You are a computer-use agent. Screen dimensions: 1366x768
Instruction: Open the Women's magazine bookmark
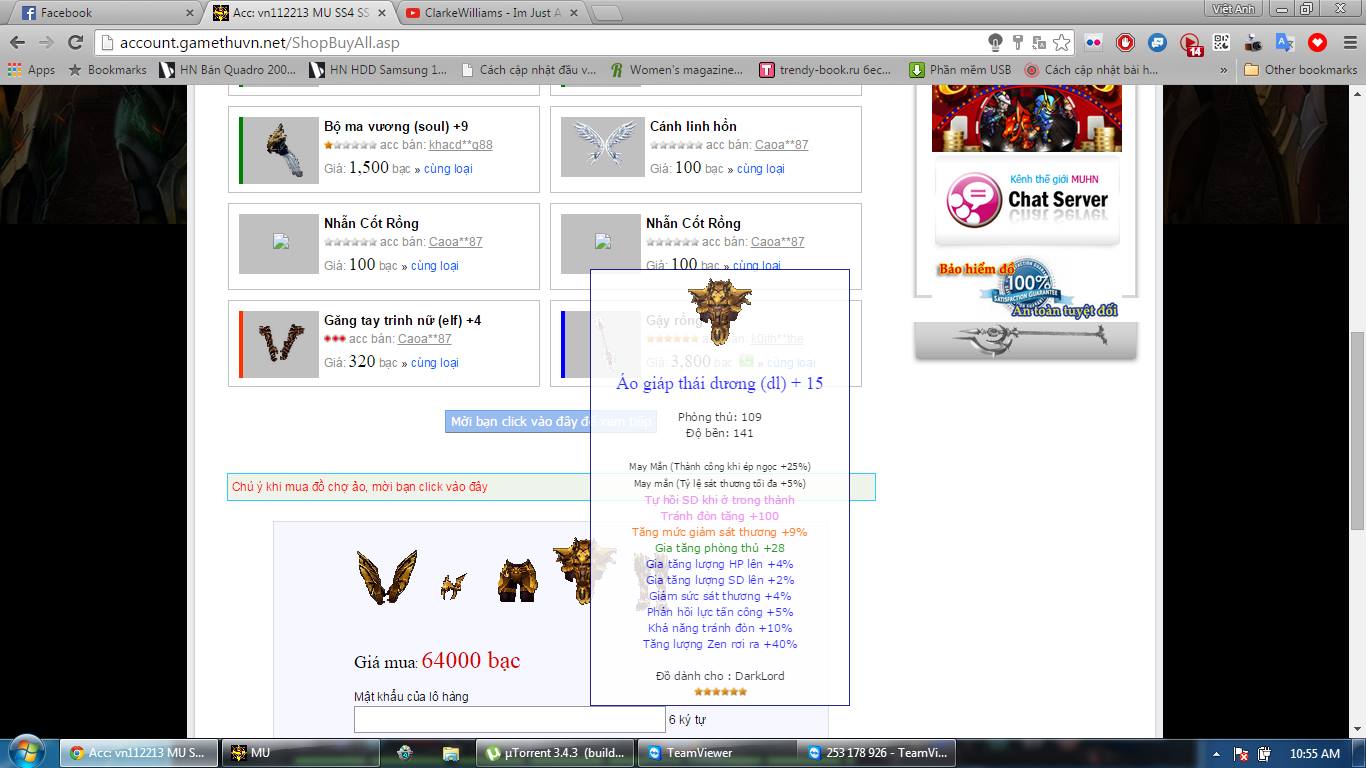(x=677, y=70)
